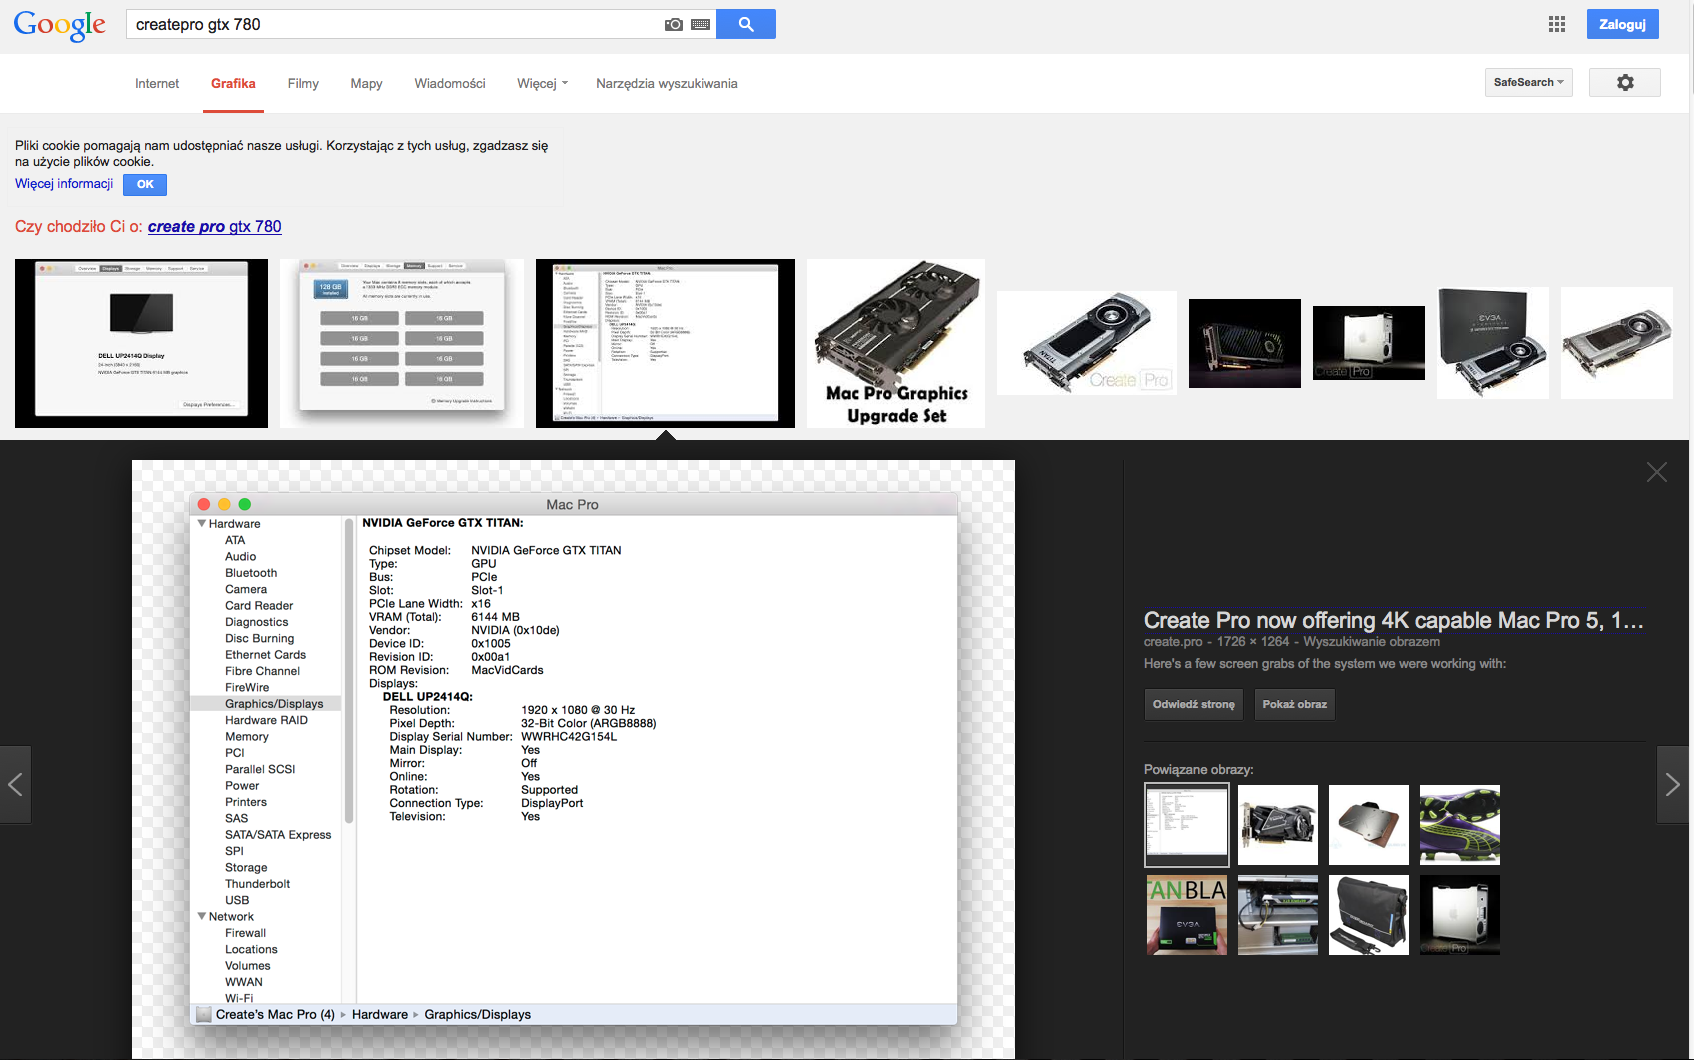The height and width of the screenshot is (1060, 1694).
Task: Open the SafeSearch dropdown
Action: (x=1528, y=82)
